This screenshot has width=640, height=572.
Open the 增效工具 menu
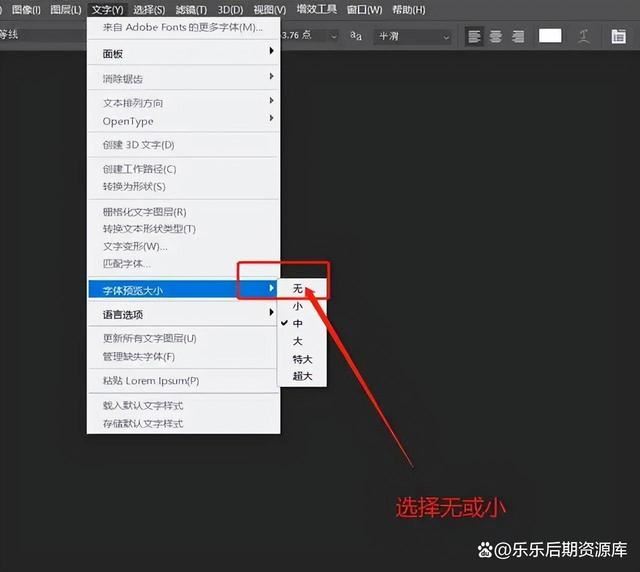tap(316, 9)
